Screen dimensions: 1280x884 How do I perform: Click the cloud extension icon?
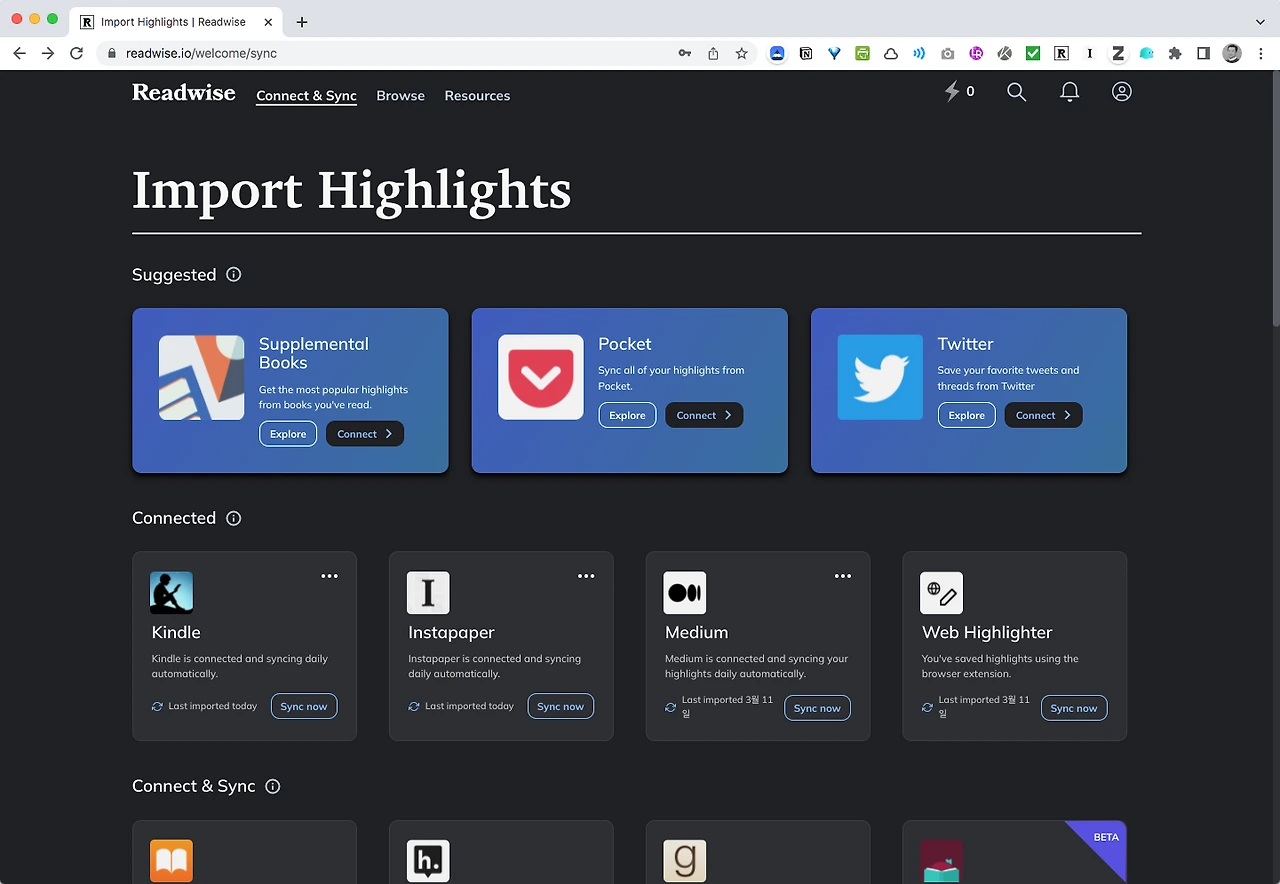coord(890,53)
